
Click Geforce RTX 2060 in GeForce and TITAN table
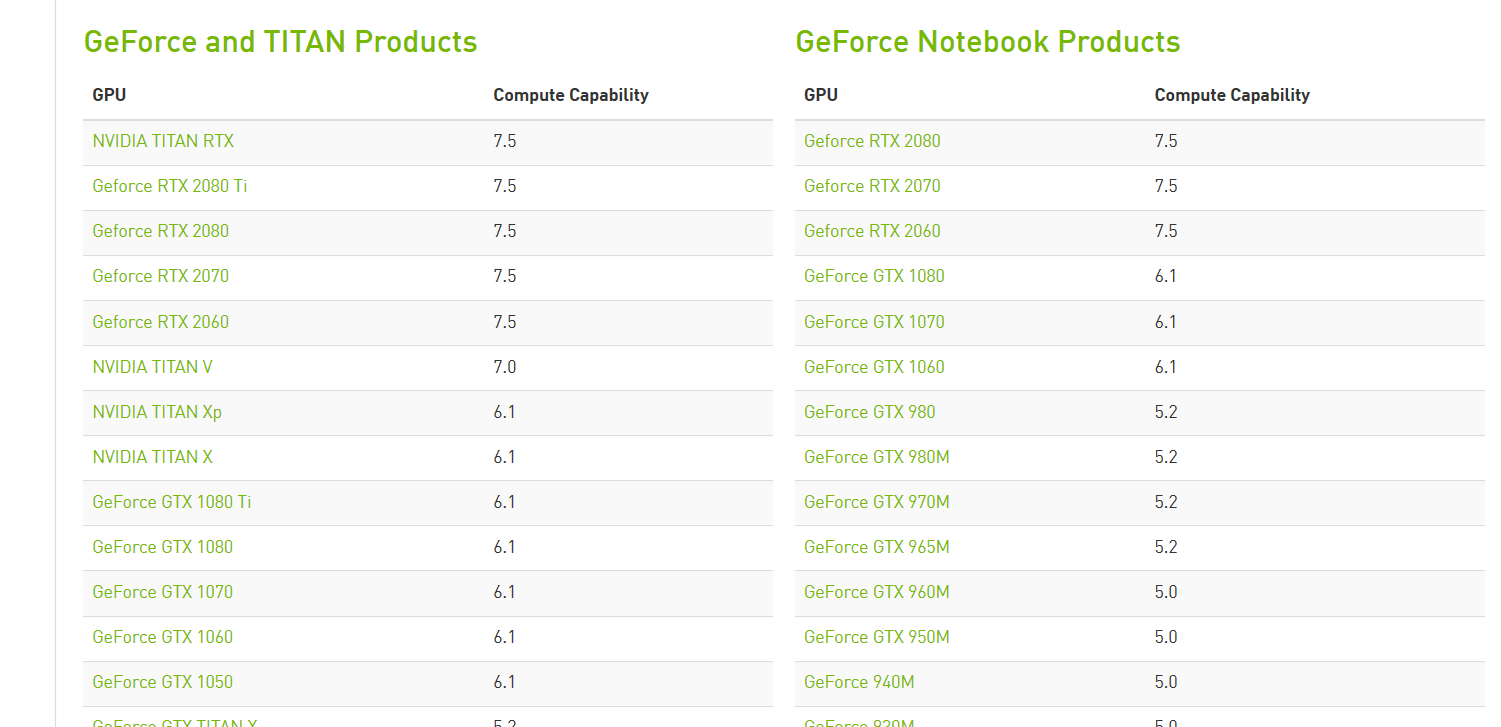[160, 322]
